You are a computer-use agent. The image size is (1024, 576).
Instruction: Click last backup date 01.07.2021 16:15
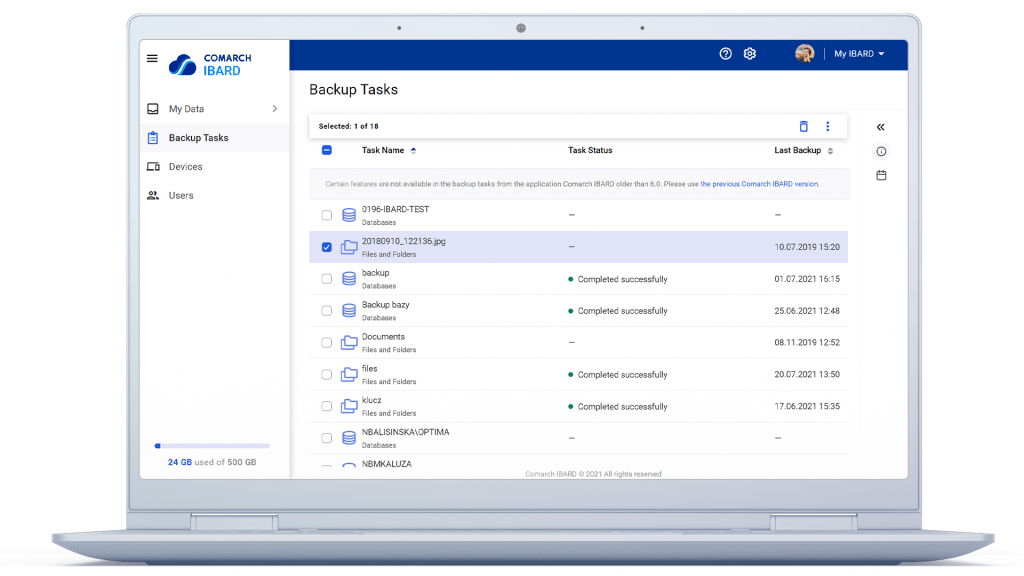pyautogui.click(x=807, y=279)
